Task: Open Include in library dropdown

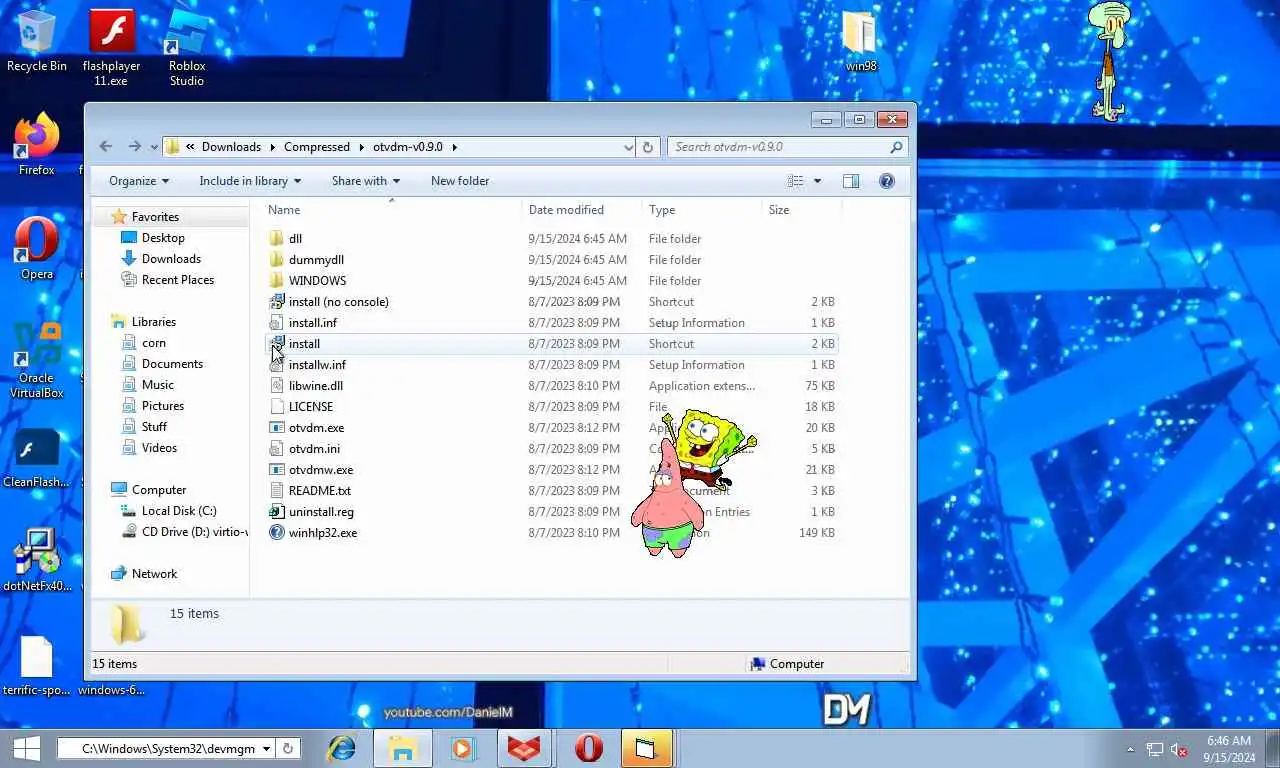Action: tap(250, 181)
